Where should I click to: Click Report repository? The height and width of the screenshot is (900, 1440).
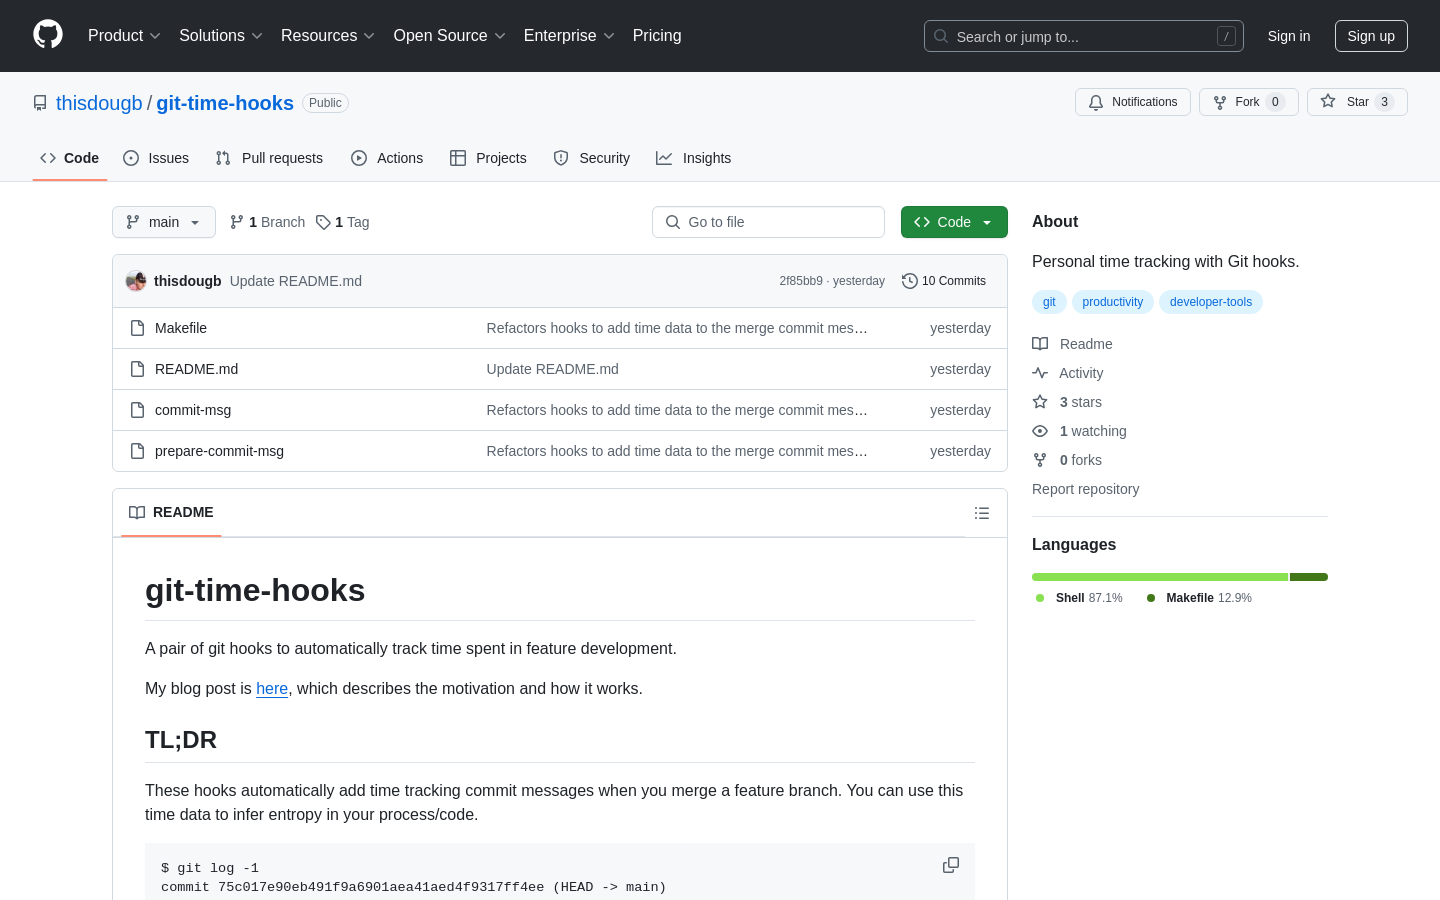1085,489
